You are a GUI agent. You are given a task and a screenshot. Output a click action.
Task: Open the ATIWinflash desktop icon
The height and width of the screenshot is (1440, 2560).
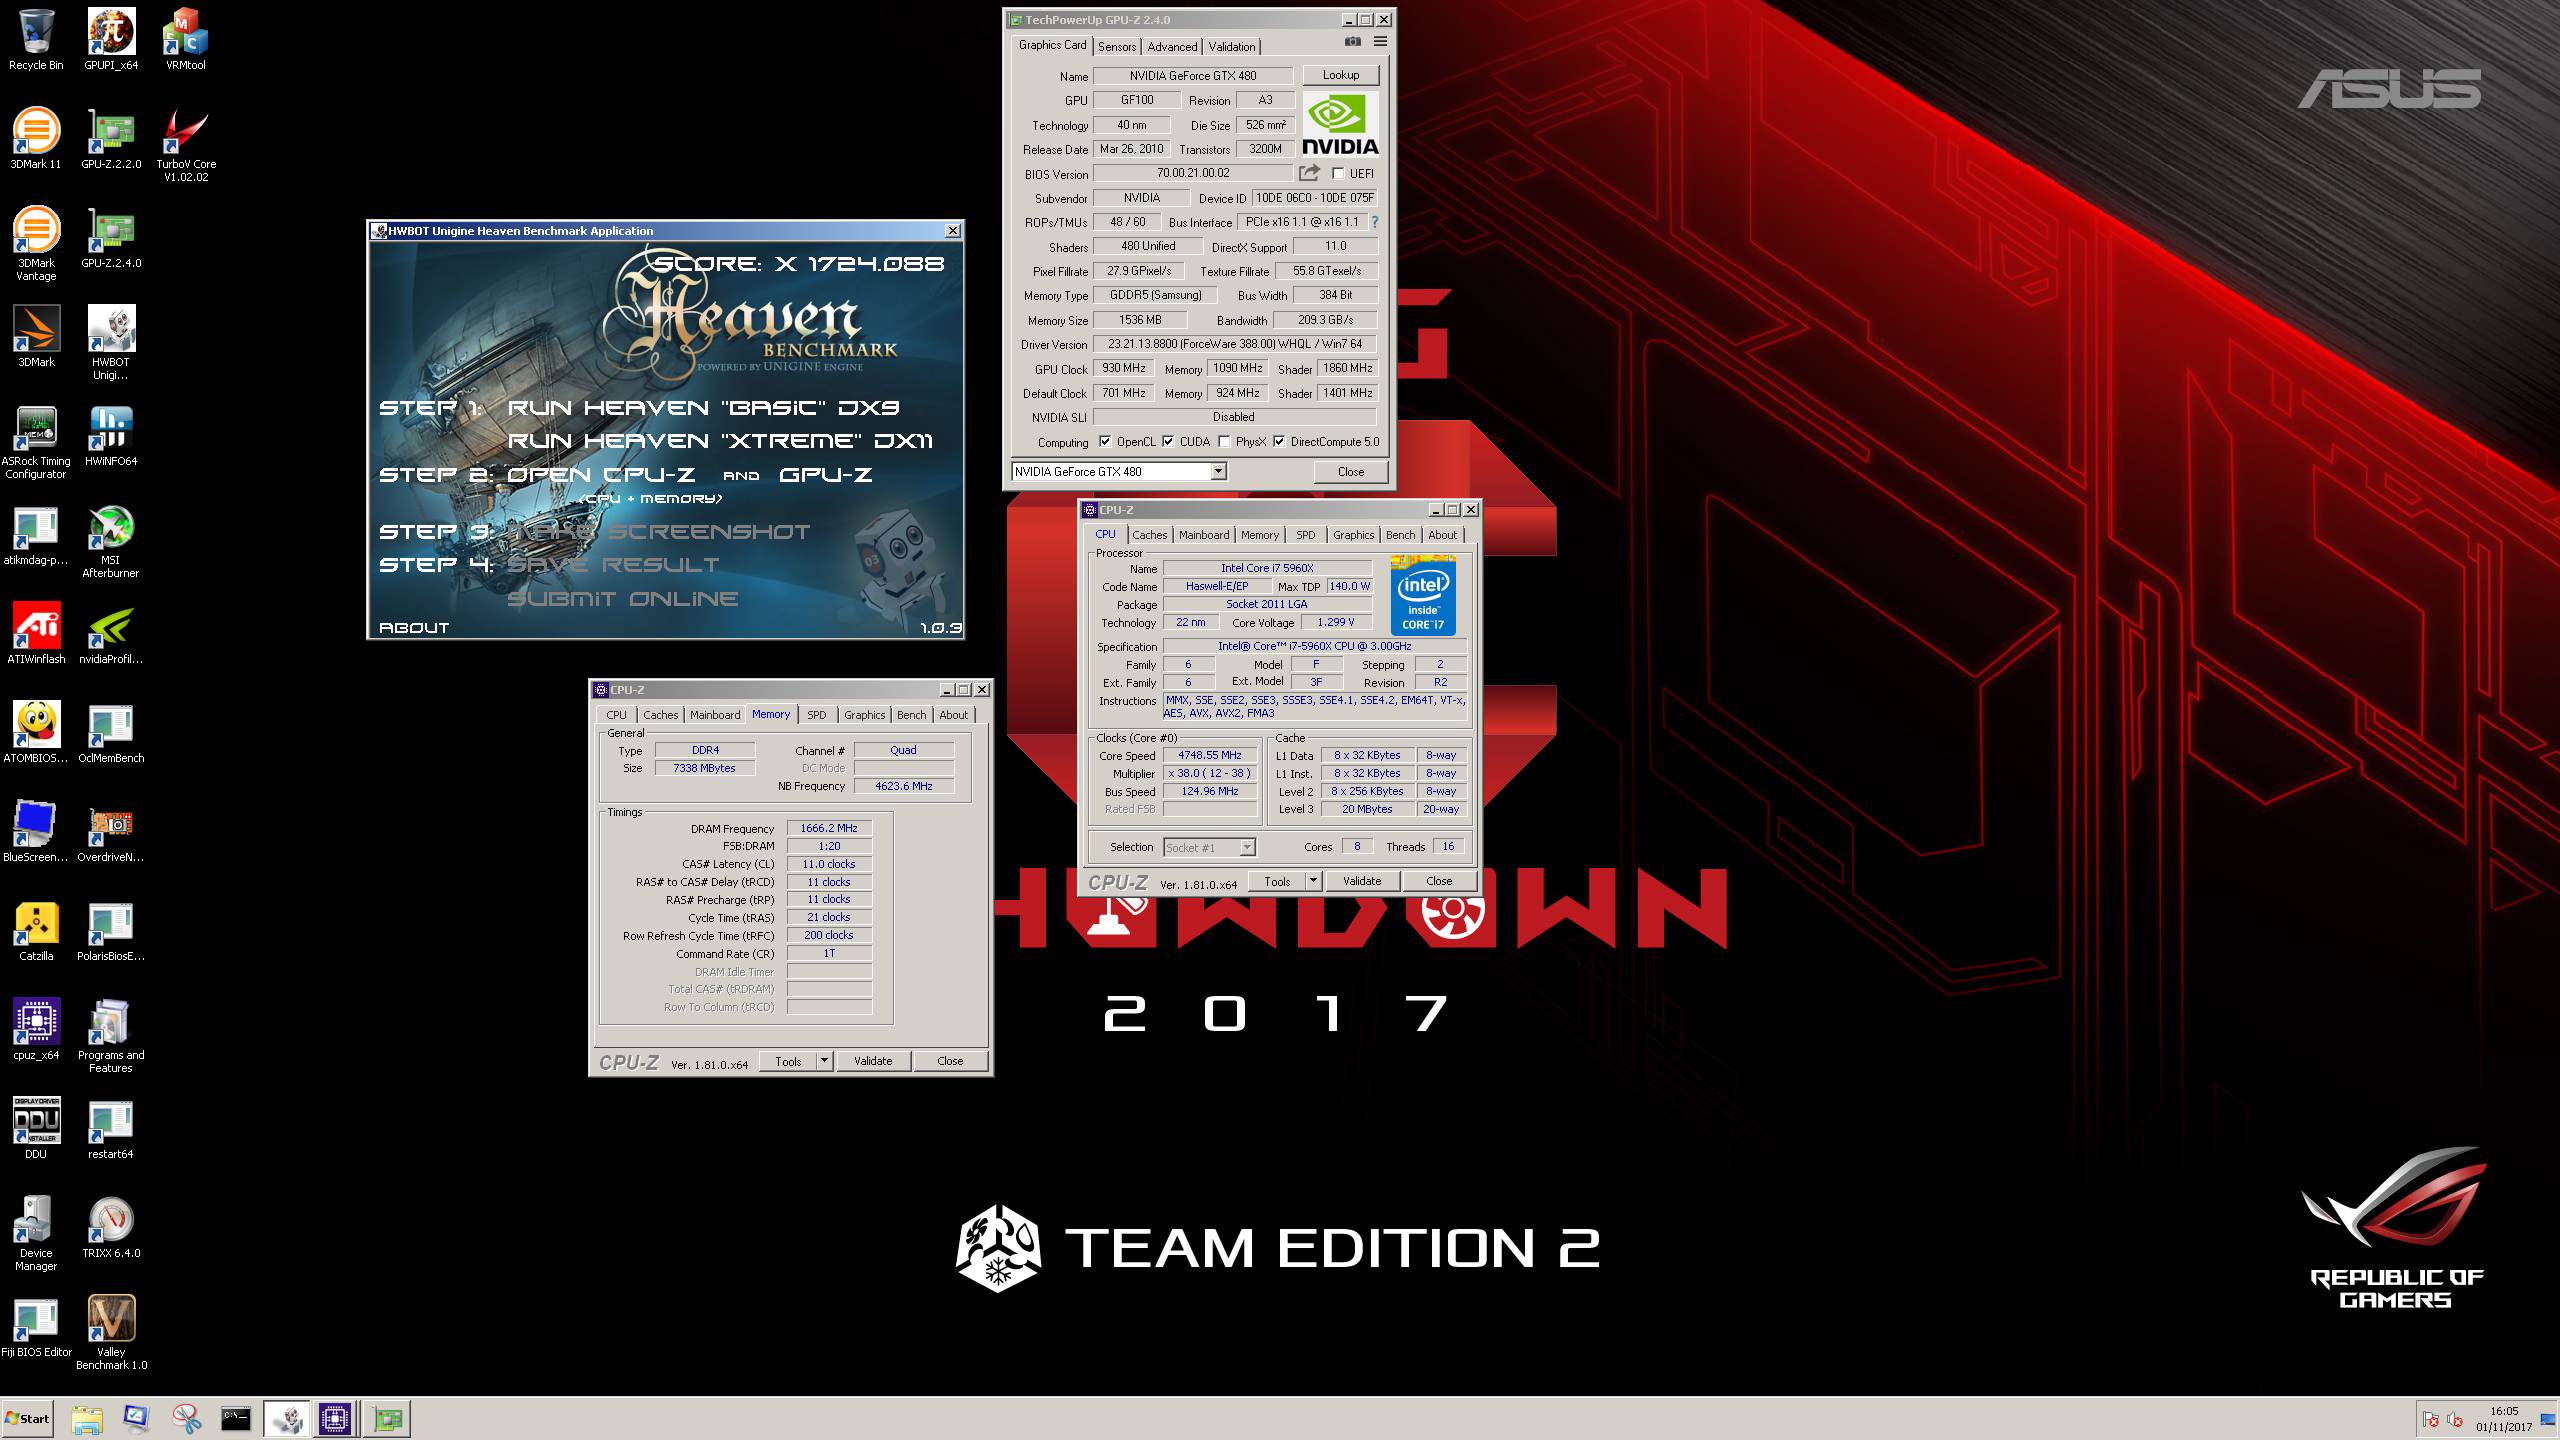click(x=36, y=634)
